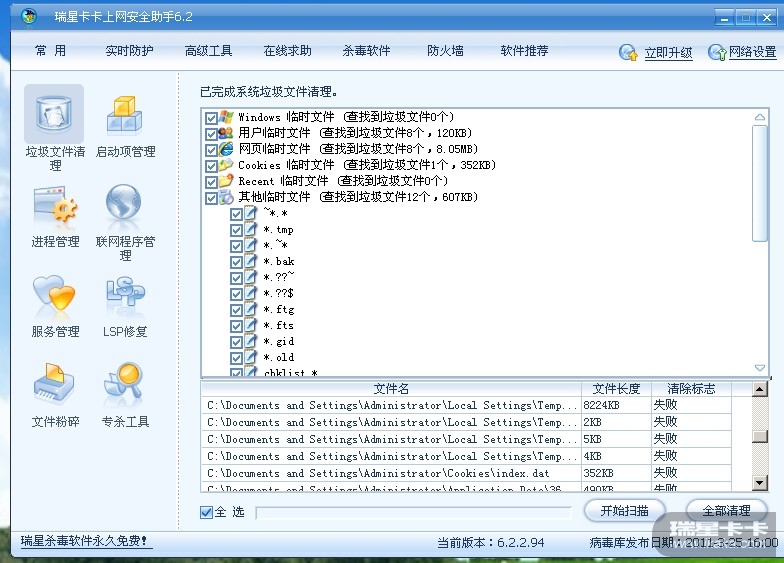
Task: Click the category list scroll-up arrow
Action: click(x=760, y=116)
